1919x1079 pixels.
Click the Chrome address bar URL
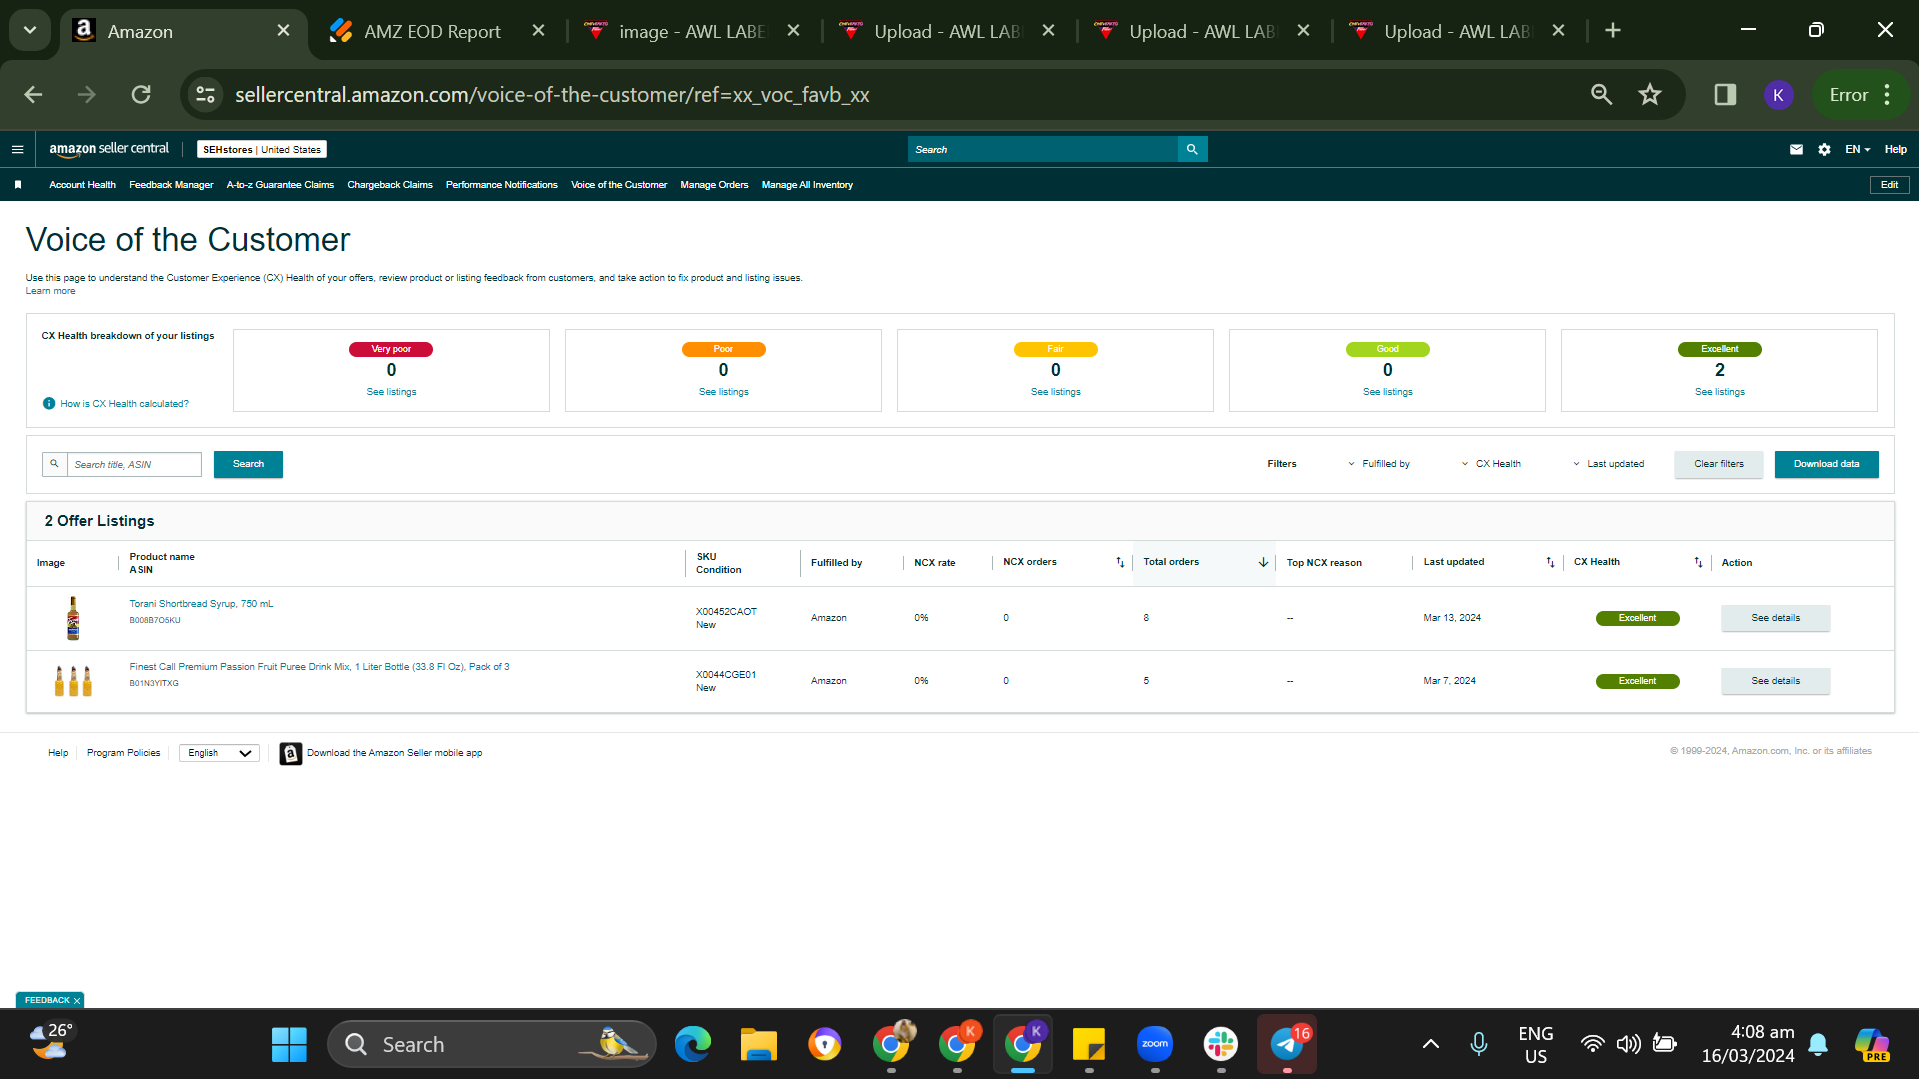(552, 95)
